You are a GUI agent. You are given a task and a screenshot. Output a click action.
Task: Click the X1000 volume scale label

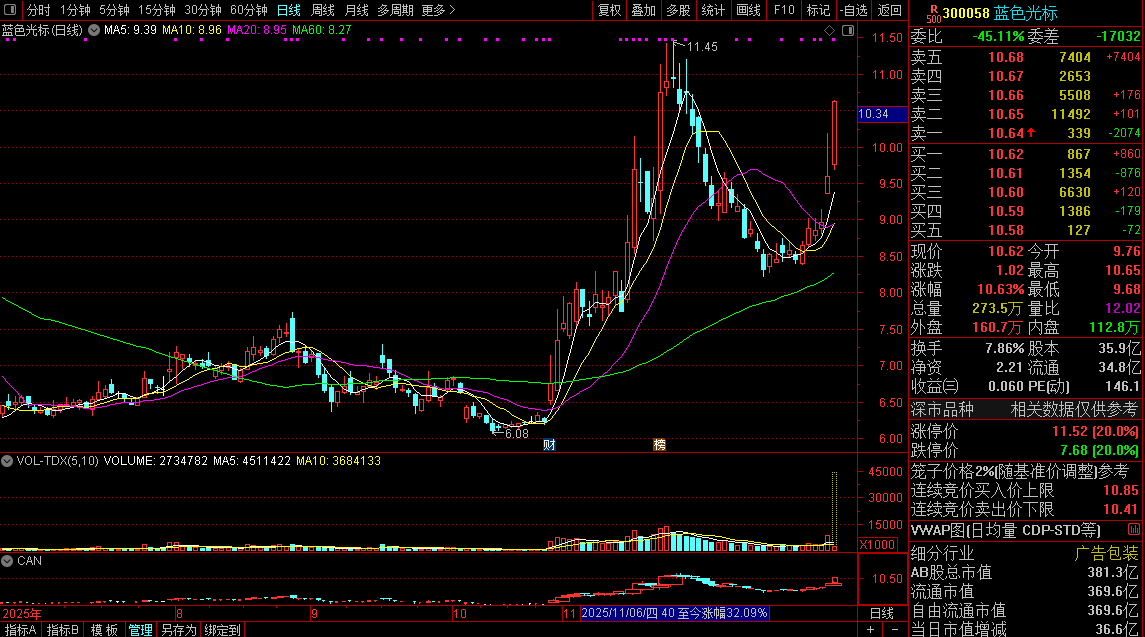(878, 544)
